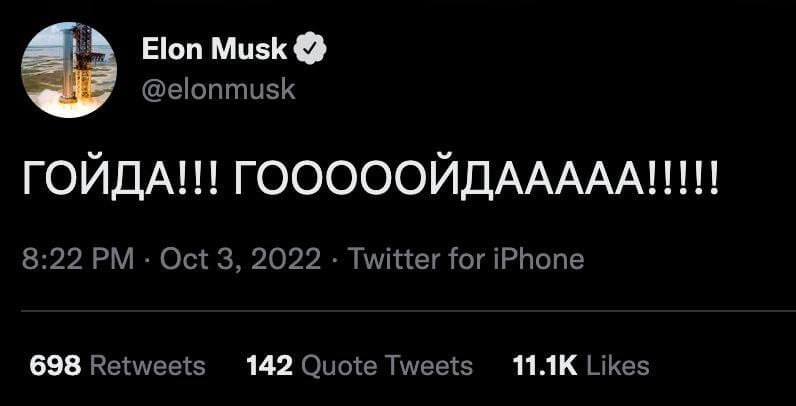Click the @elonmusk handle
Image resolution: width=796 pixels, height=406 pixels.
click(218, 89)
